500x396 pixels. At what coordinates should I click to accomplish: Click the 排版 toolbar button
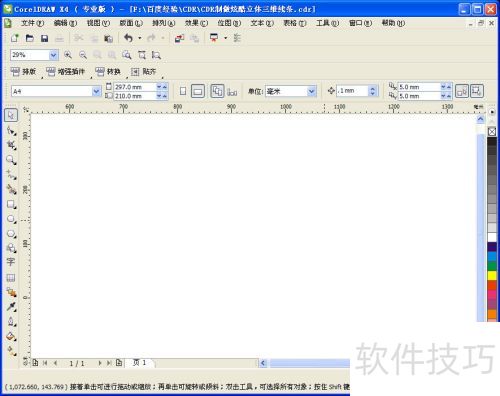point(23,71)
